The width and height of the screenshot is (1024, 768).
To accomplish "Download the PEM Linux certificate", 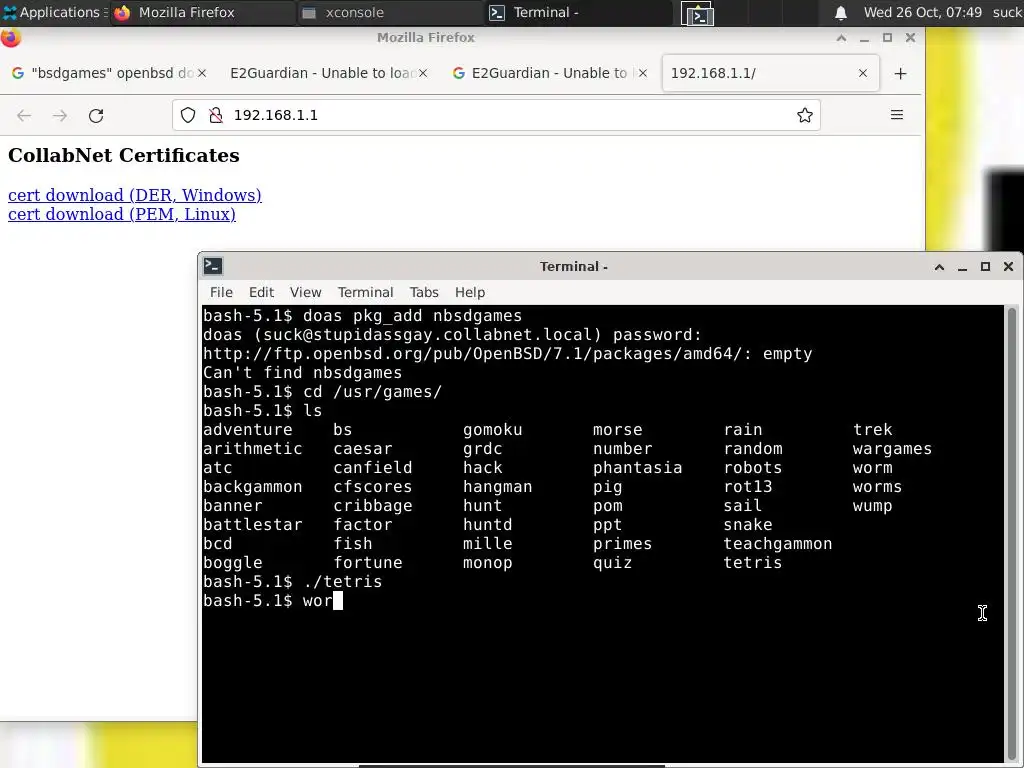I will point(121,214).
